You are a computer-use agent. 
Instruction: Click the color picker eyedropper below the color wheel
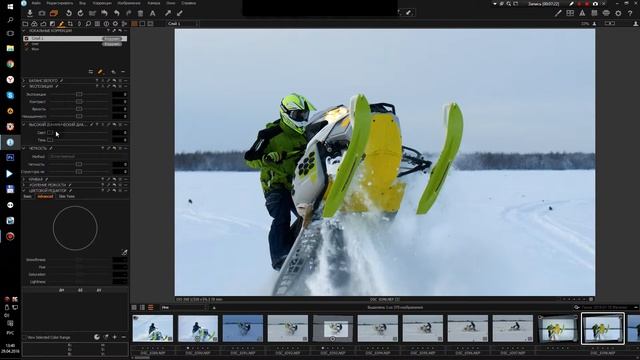[124, 253]
